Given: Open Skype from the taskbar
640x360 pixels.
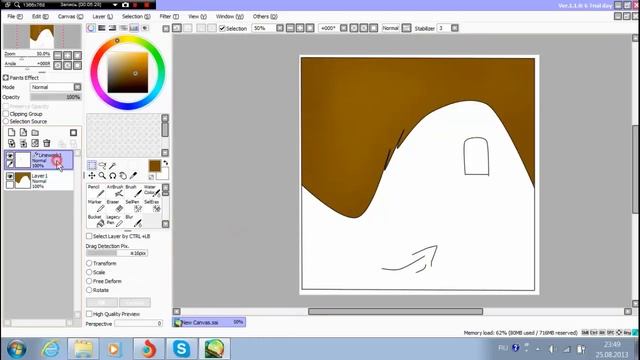Looking at the screenshot, I should pos(181,349).
